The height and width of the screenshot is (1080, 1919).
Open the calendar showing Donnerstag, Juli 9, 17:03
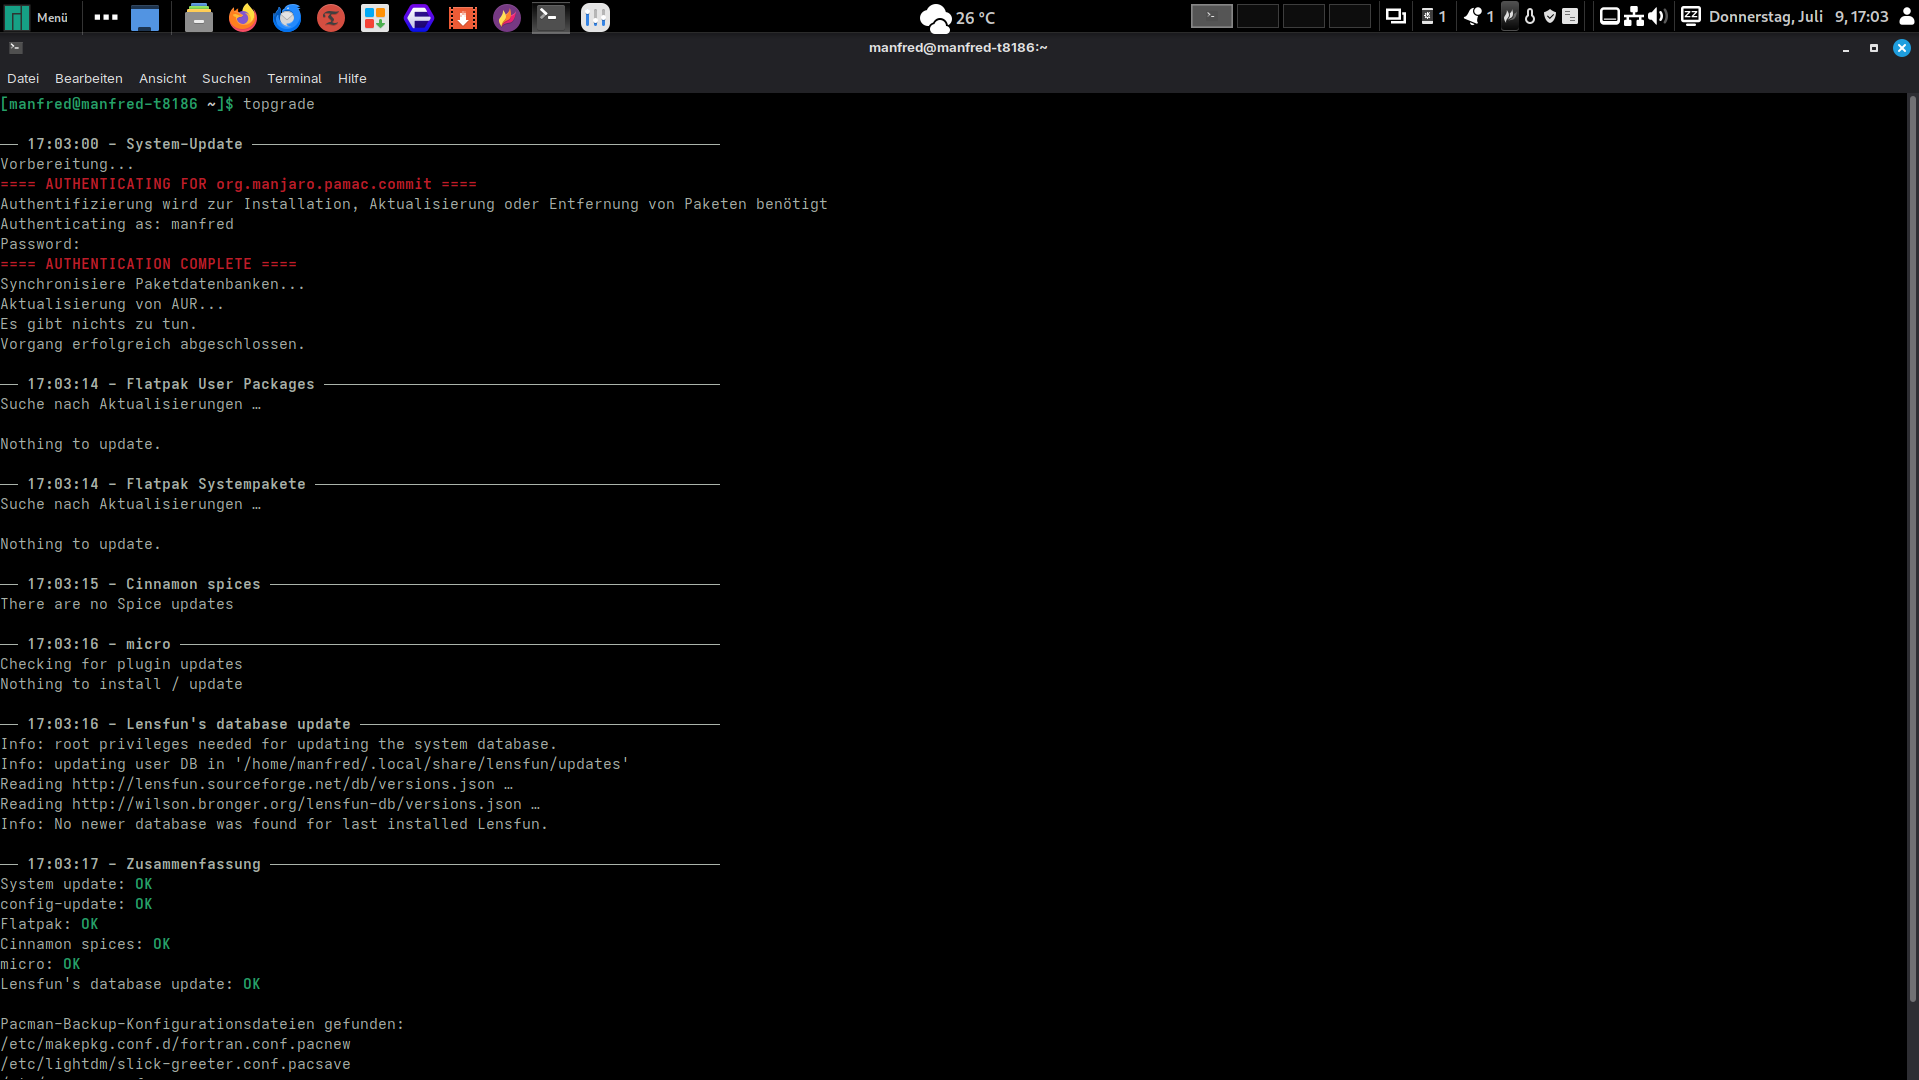(1798, 17)
